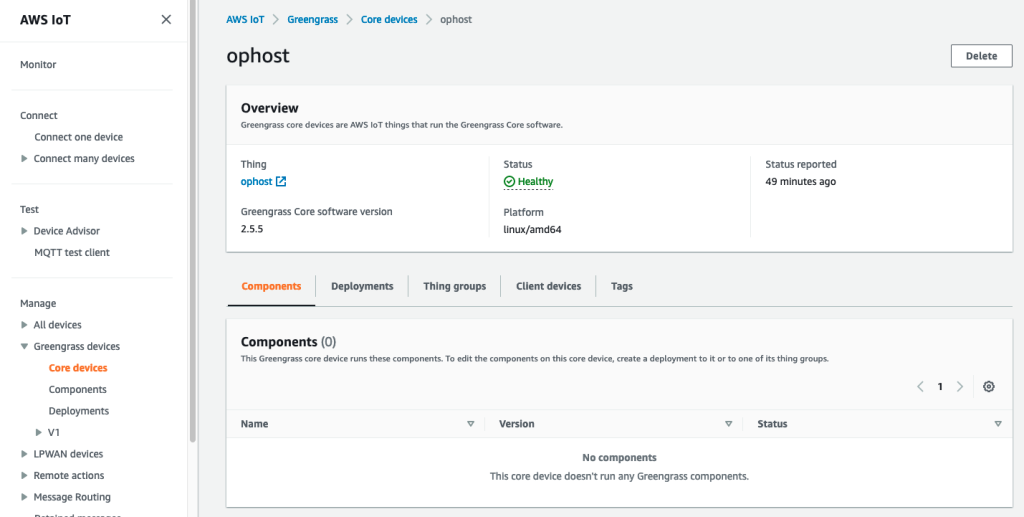Go to AWS IoT breadcrumb link
Screen dimensions: 1024x517
[246, 20]
